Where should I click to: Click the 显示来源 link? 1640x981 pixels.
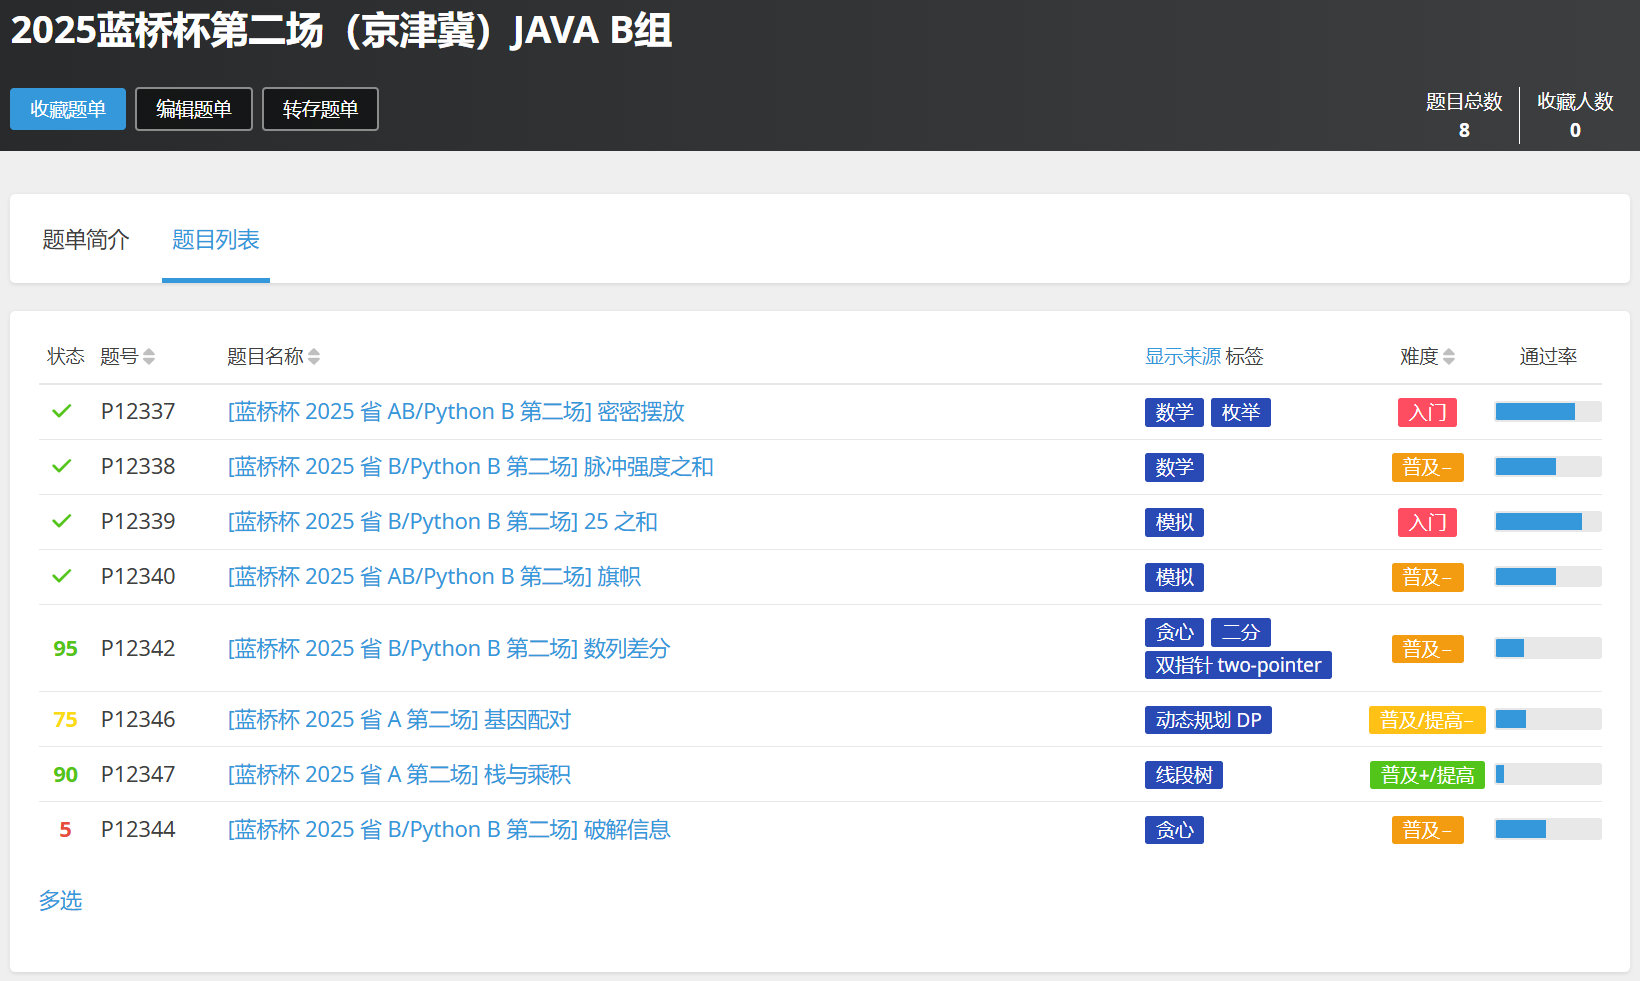click(x=1183, y=357)
